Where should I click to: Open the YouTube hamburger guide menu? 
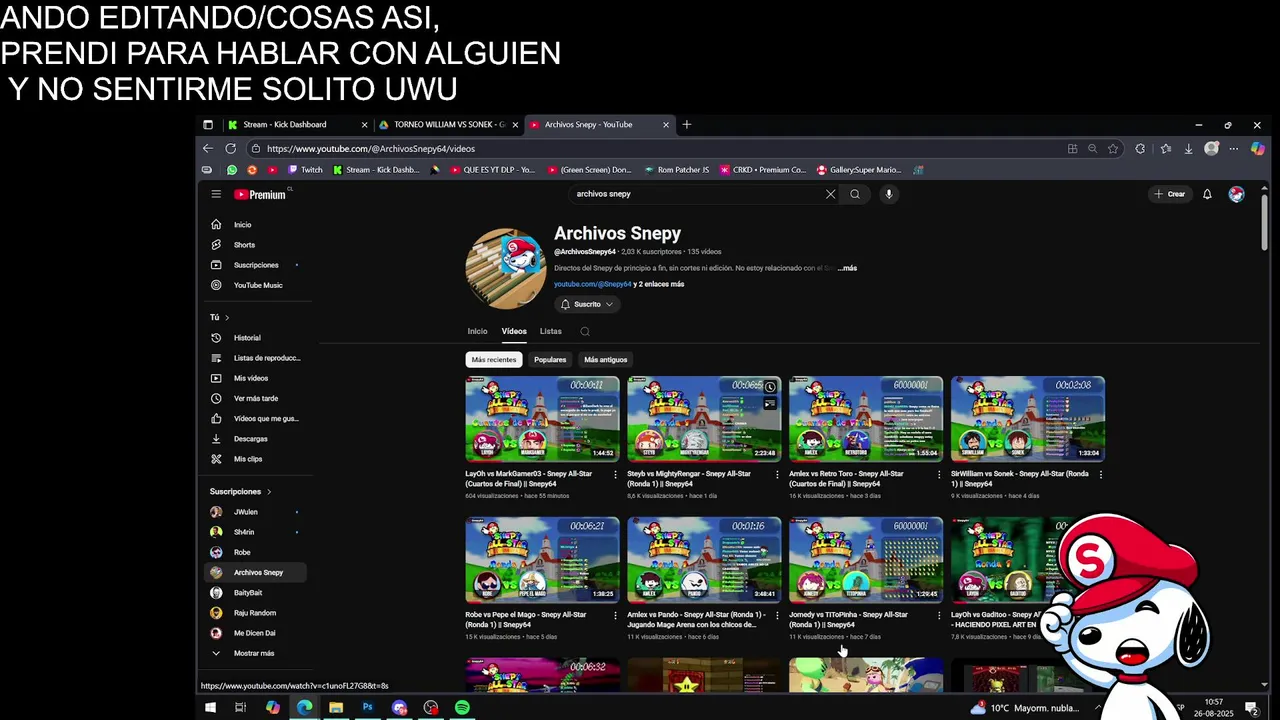216,194
